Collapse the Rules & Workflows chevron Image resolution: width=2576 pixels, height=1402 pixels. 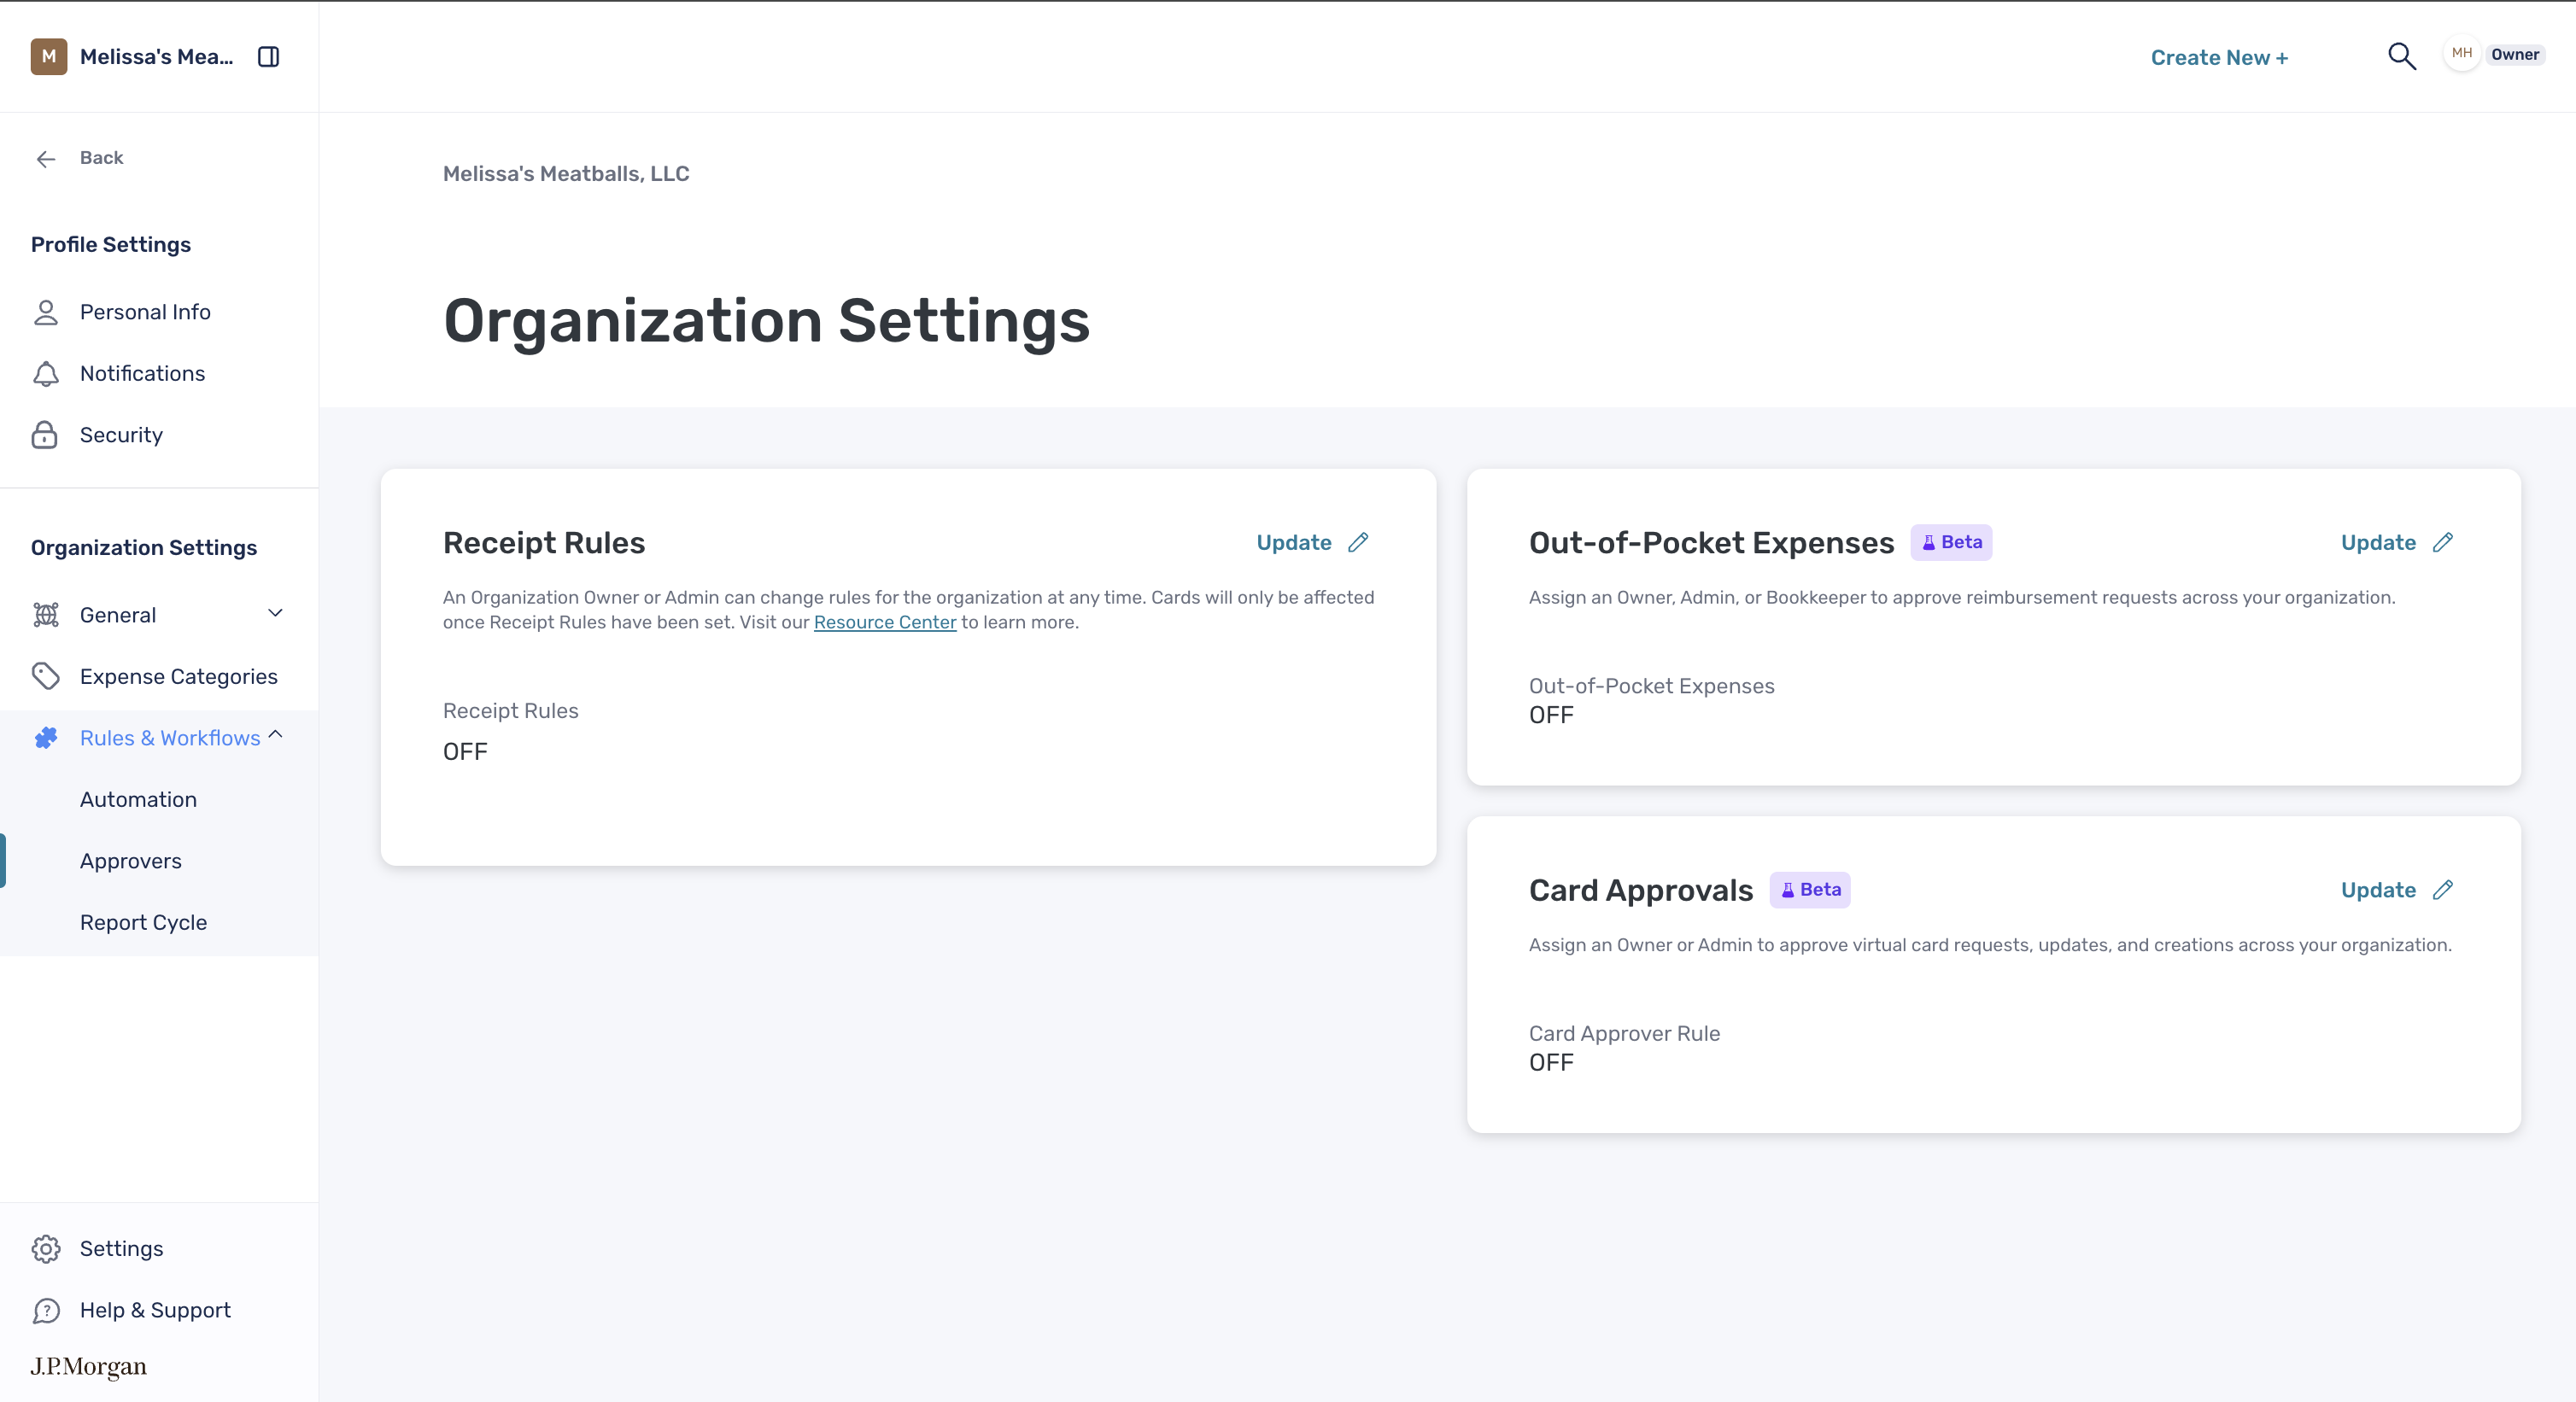pos(276,736)
